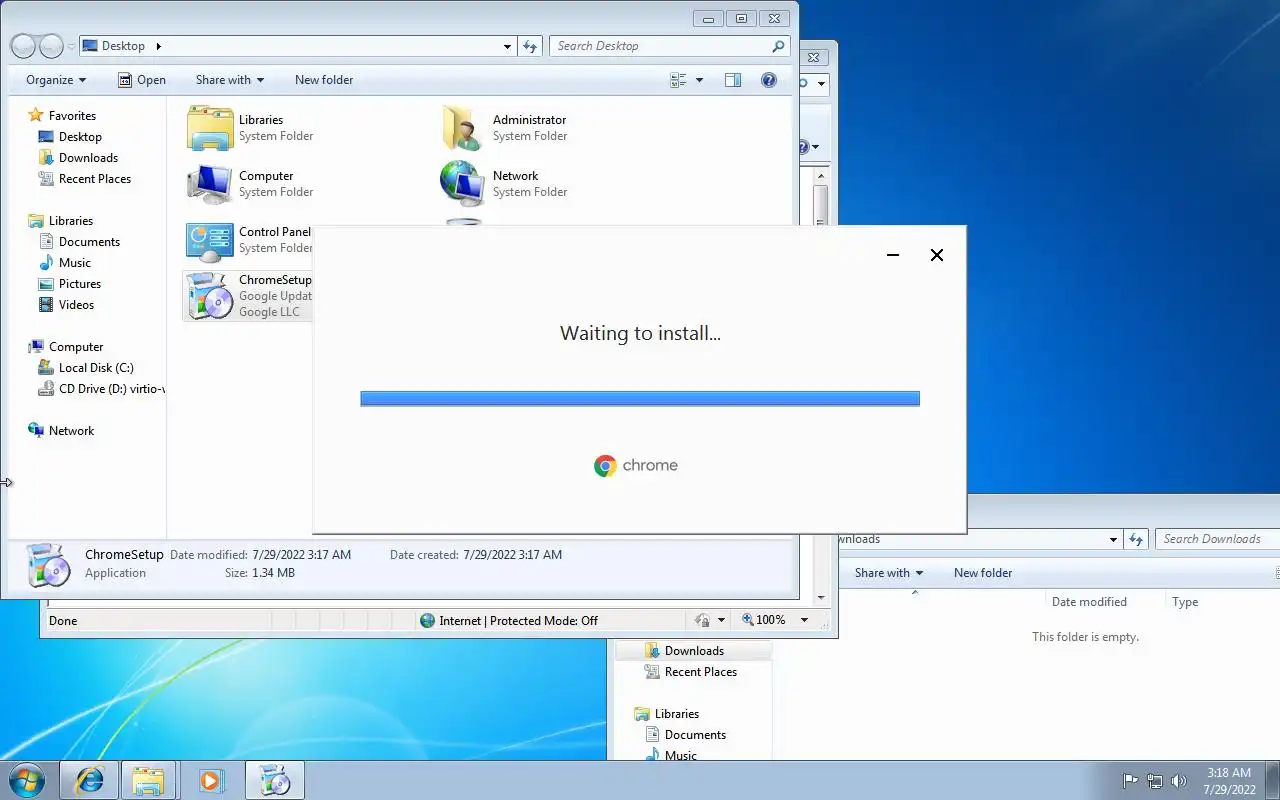Open the Share with dropdown in Desktop window
This screenshot has height=800, width=1280.
click(x=230, y=80)
